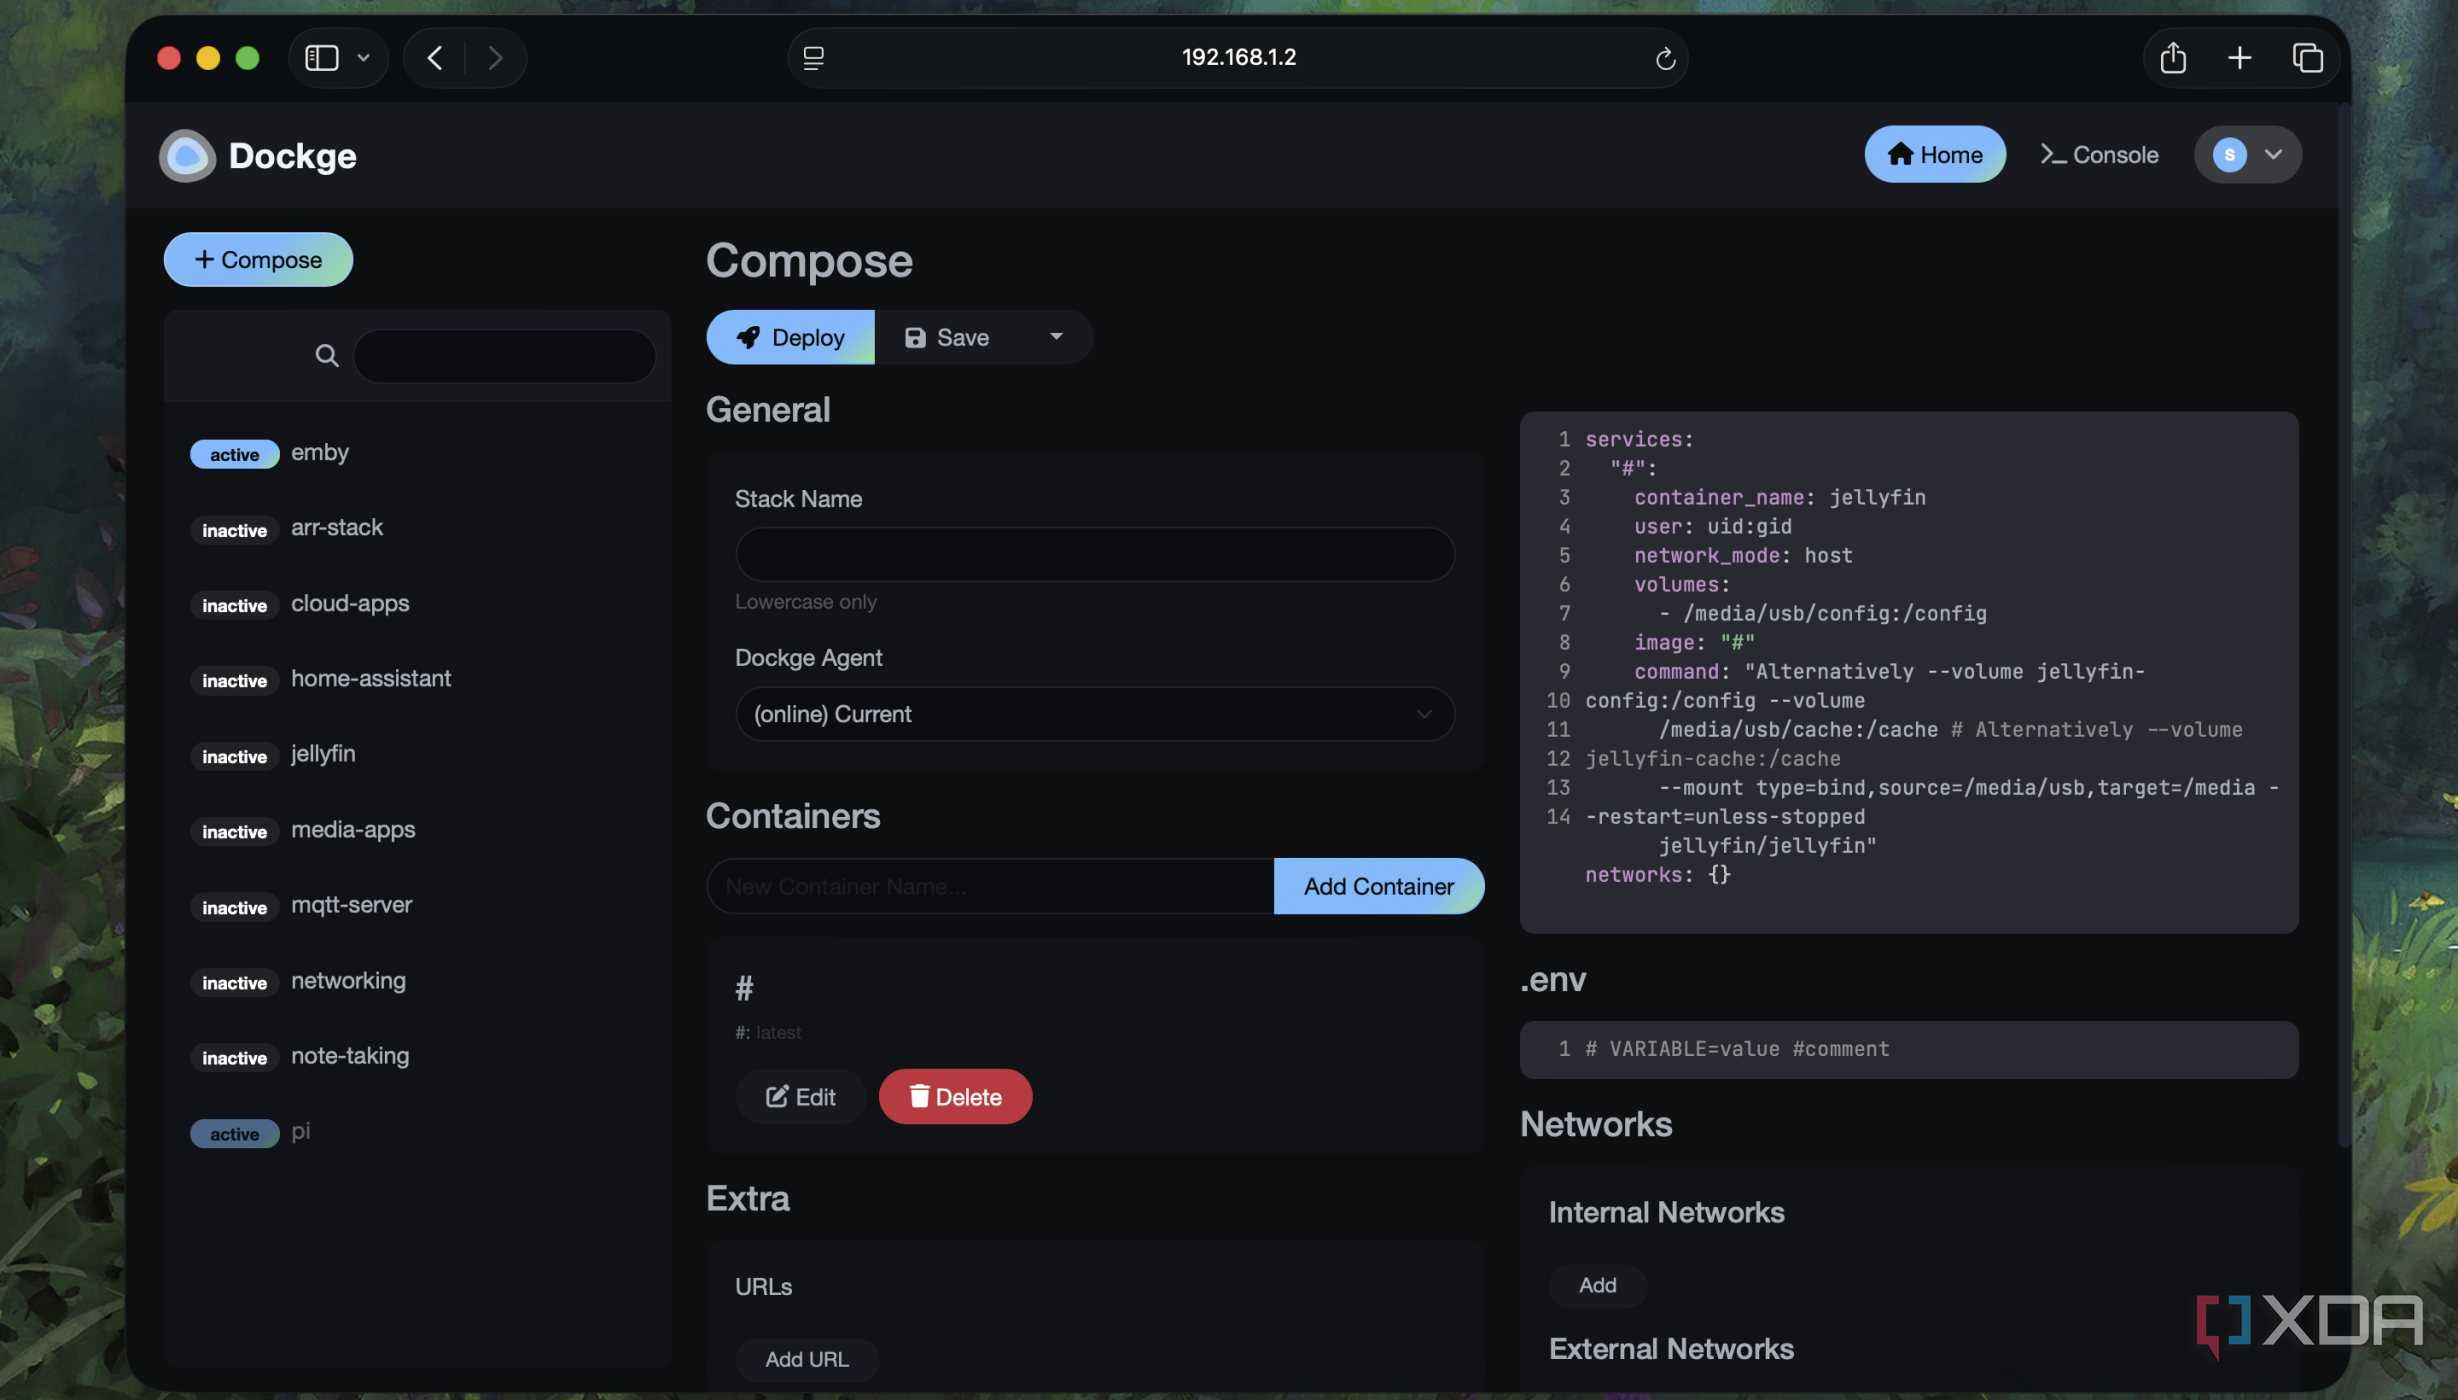The height and width of the screenshot is (1400, 2458).
Task: Open Safari sidebar toggle icon
Action: [321, 57]
